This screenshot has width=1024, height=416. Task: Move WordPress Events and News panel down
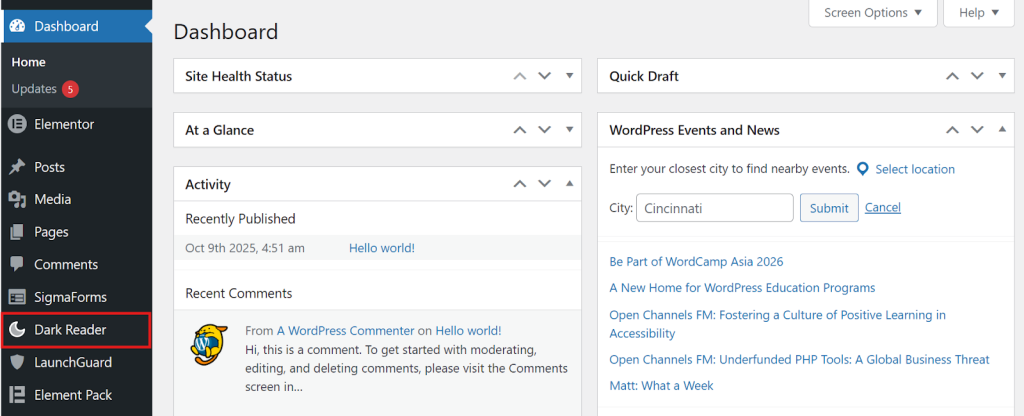[977, 130]
